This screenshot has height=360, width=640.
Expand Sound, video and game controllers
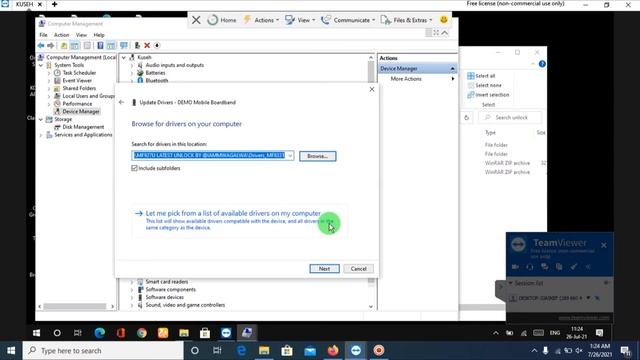(132, 305)
